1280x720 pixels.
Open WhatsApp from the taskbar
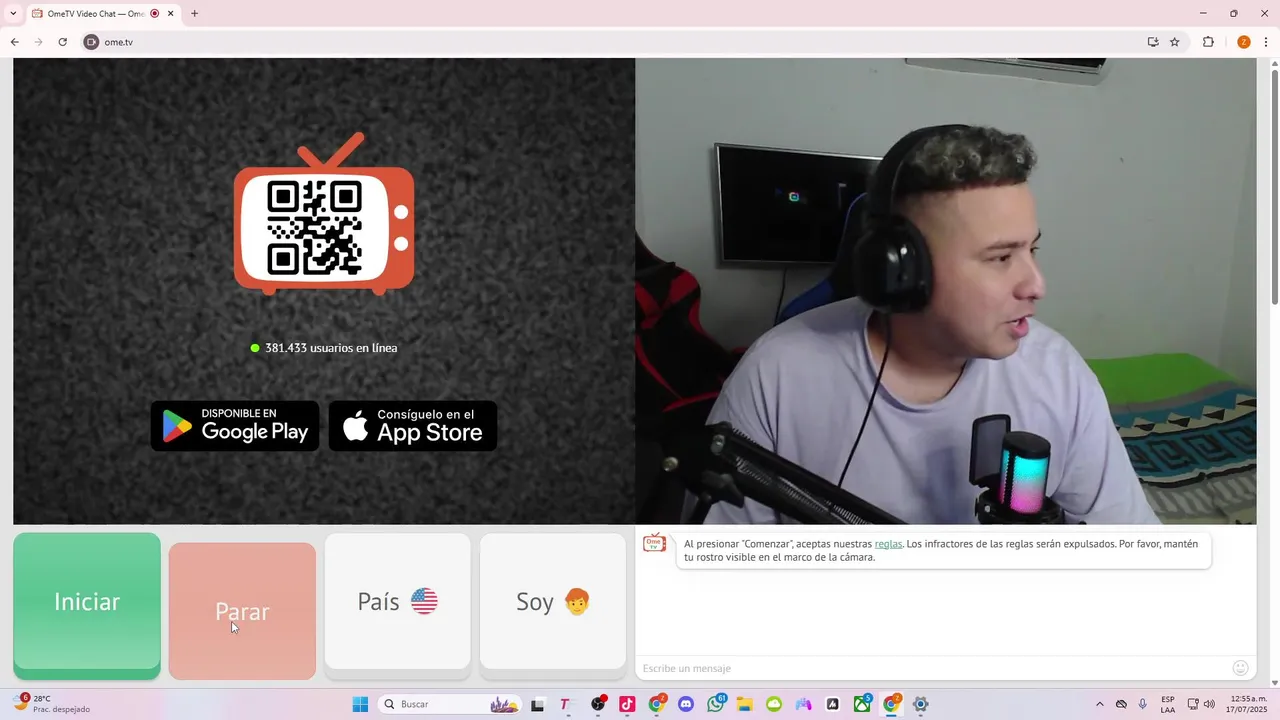pos(715,704)
